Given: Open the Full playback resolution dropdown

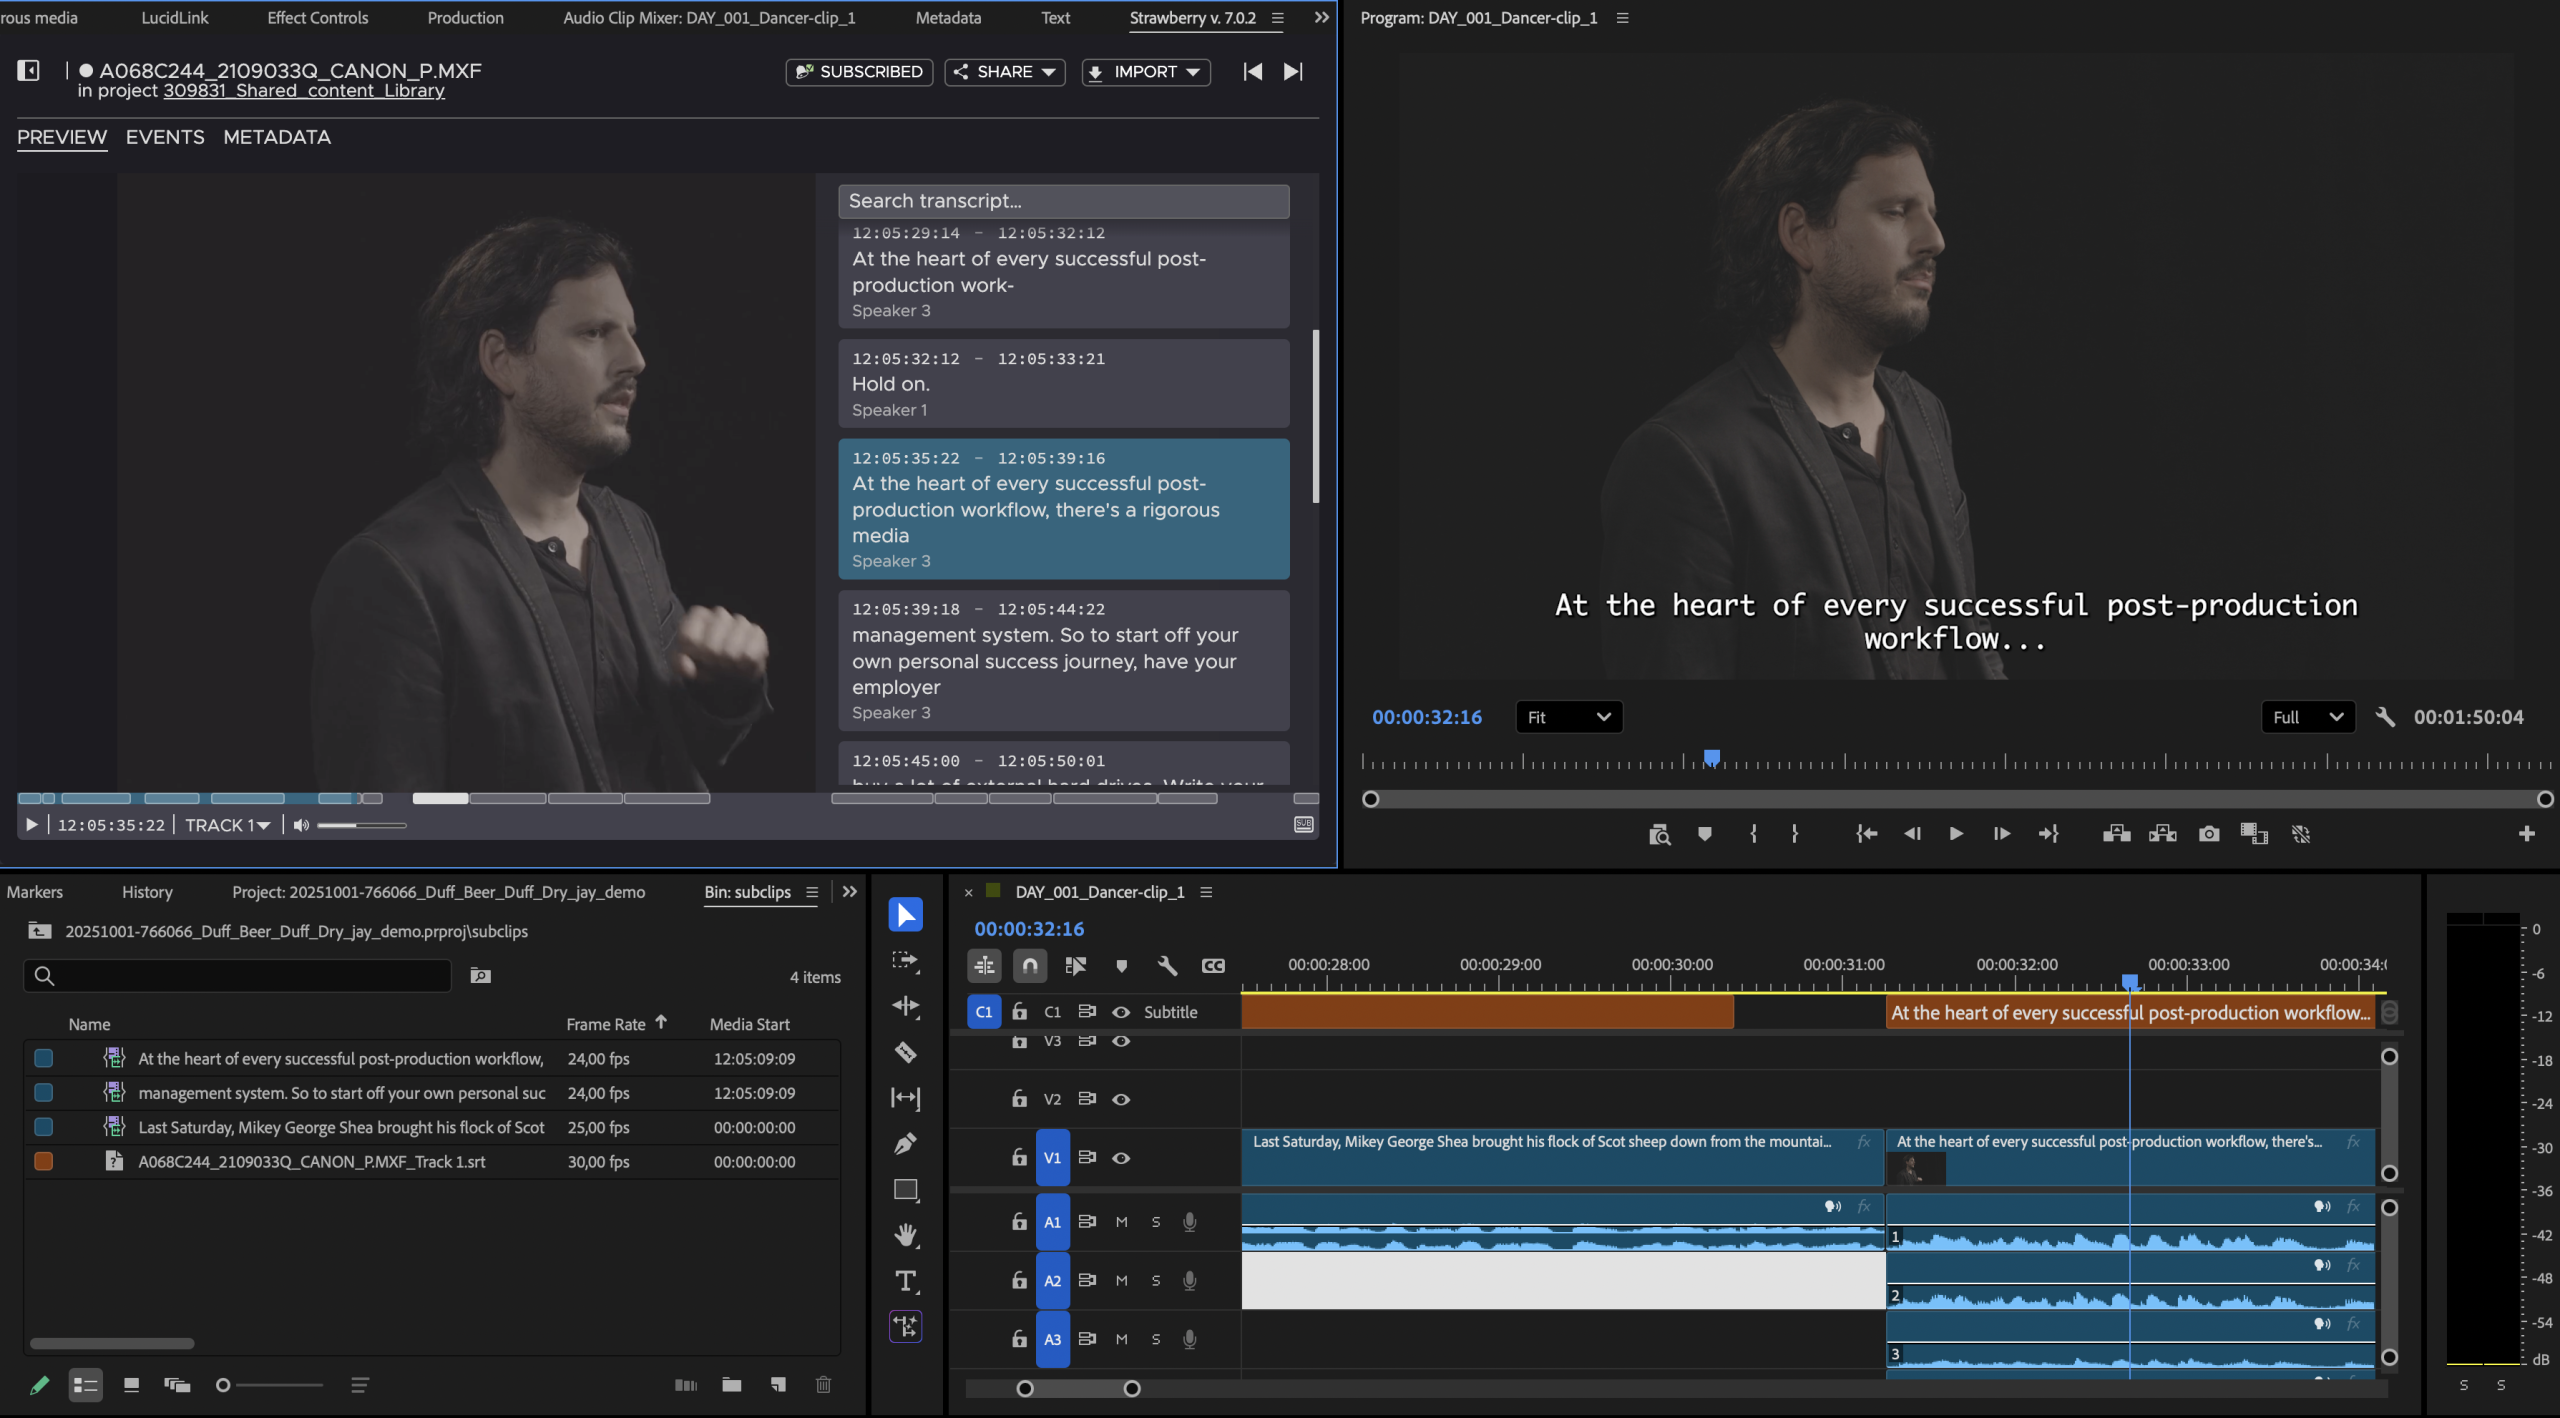Looking at the screenshot, I should pyautogui.click(x=2307, y=717).
